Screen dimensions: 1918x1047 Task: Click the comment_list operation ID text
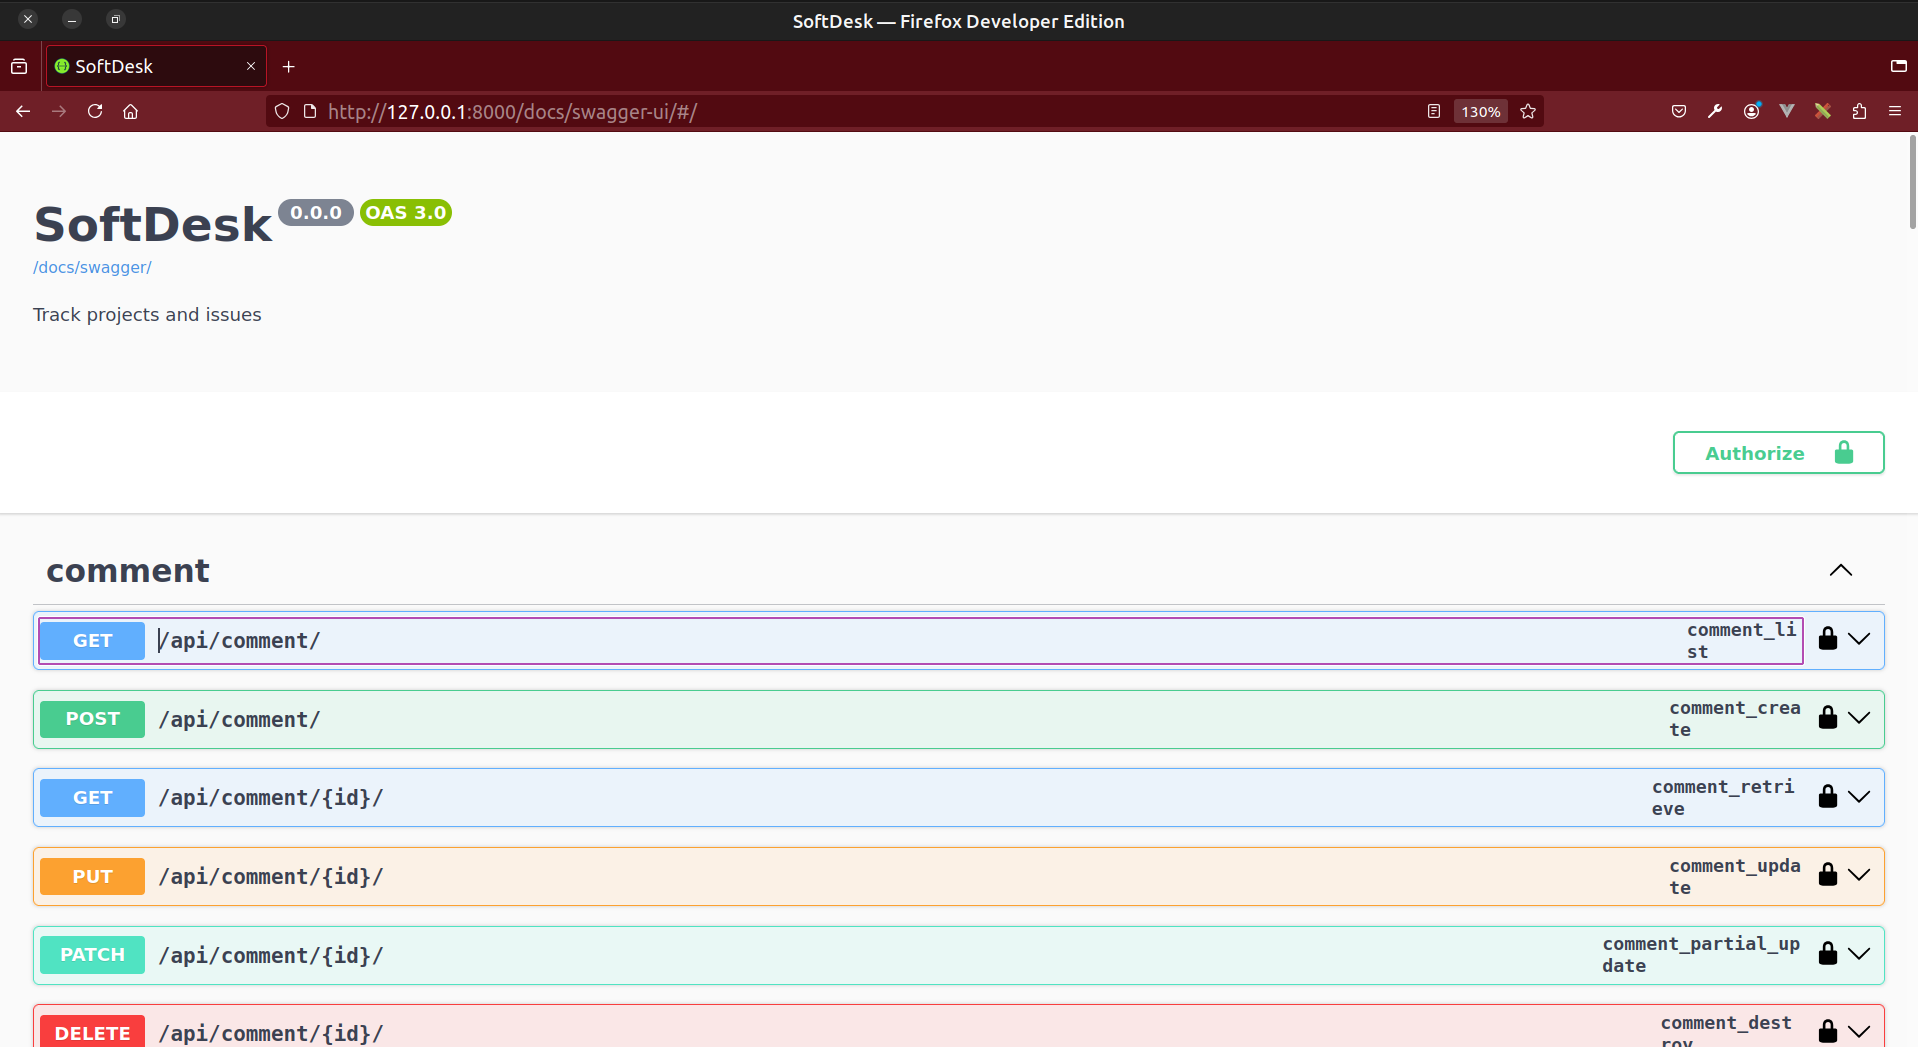coord(1742,640)
